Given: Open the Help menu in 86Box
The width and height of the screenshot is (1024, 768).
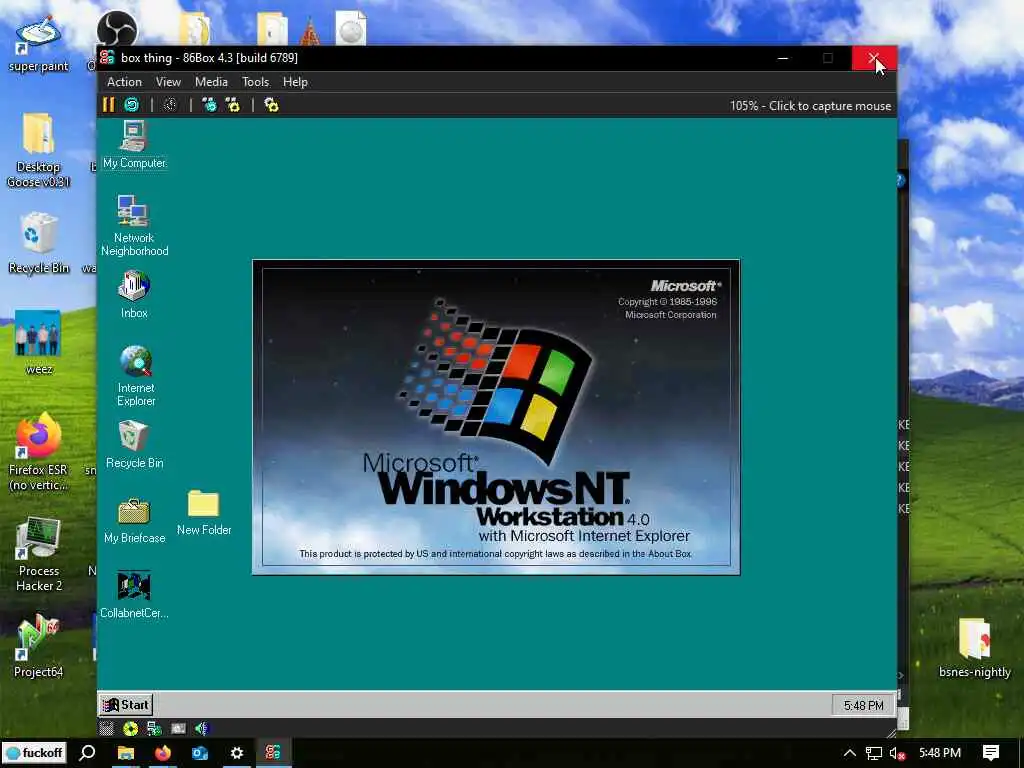Looking at the screenshot, I should click(295, 82).
